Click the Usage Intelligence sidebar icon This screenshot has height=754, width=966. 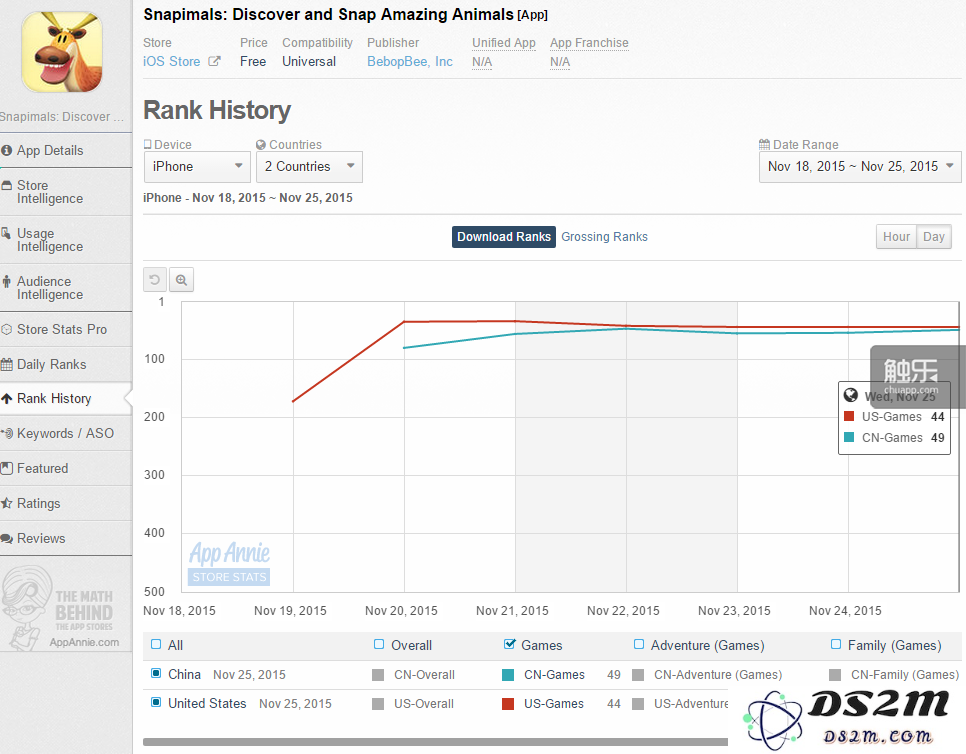point(6,233)
